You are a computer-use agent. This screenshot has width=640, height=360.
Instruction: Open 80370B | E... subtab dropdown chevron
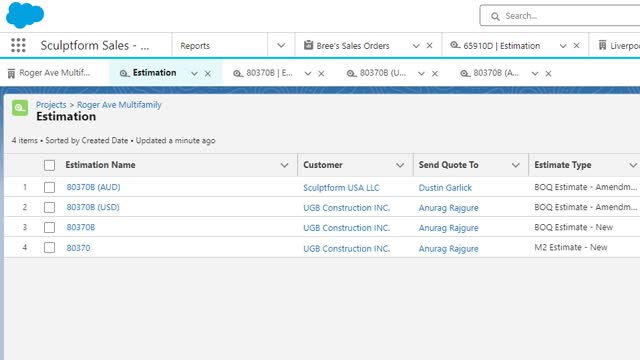coord(308,73)
